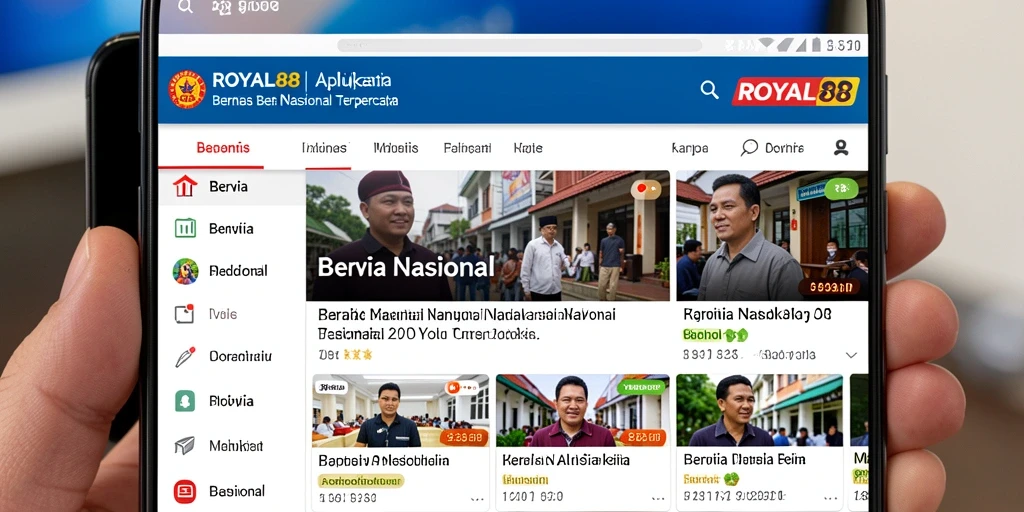Open the Rgroiiia Nasokalog 08 headline
The height and width of the screenshot is (512, 1024).
click(758, 314)
